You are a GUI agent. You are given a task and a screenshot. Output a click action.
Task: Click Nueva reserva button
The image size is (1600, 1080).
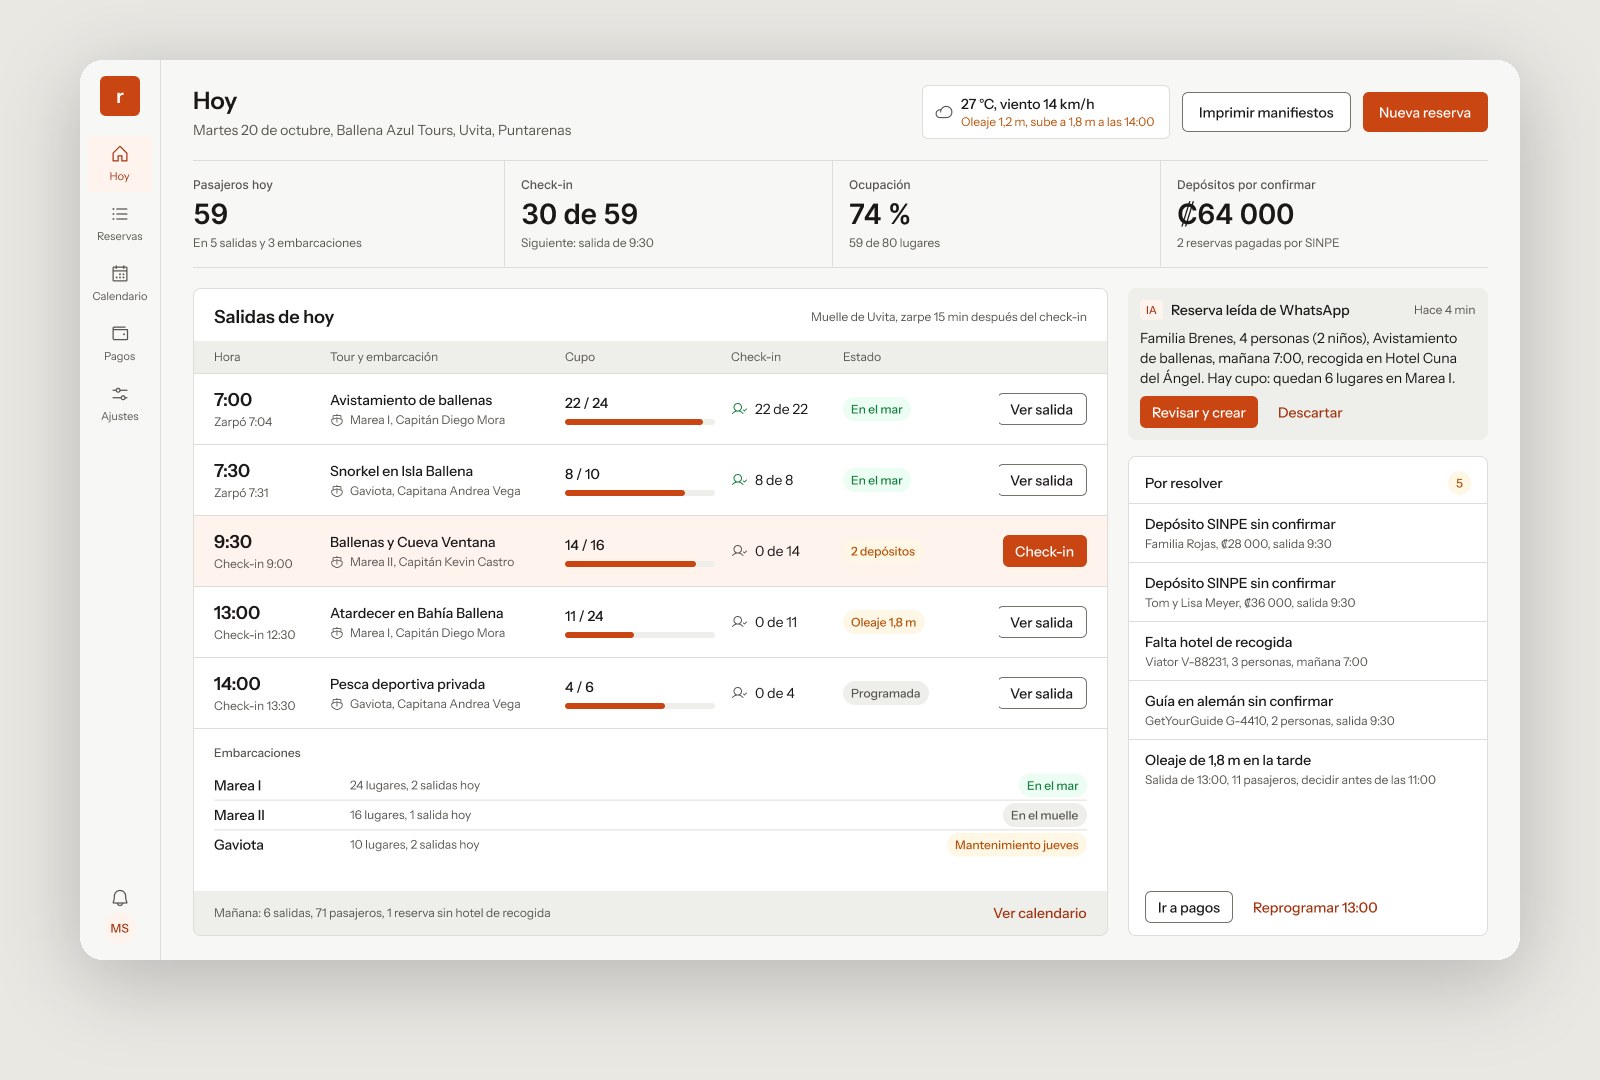tap(1425, 112)
